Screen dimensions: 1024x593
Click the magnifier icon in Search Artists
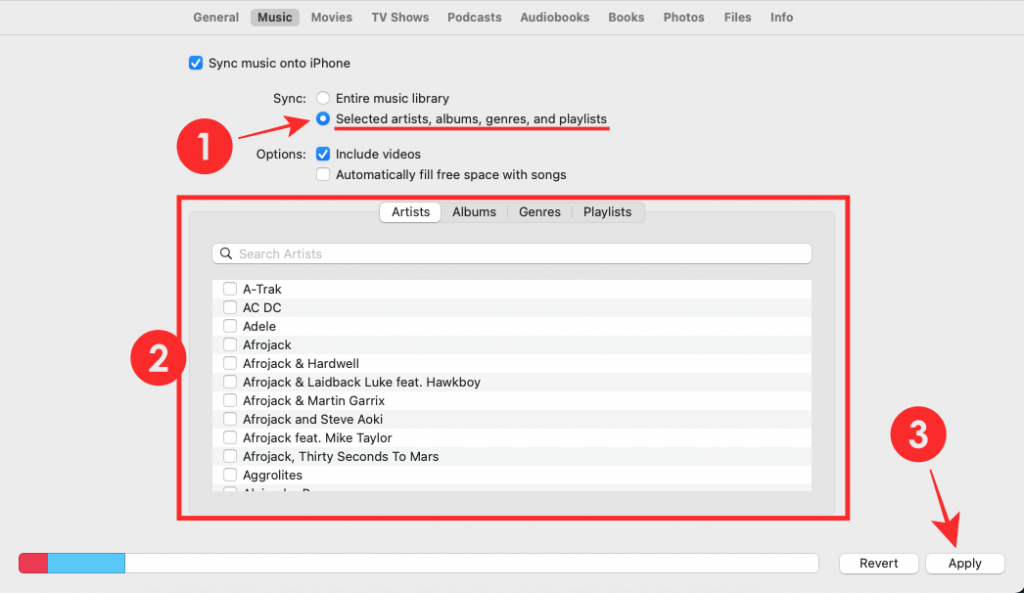pos(226,254)
